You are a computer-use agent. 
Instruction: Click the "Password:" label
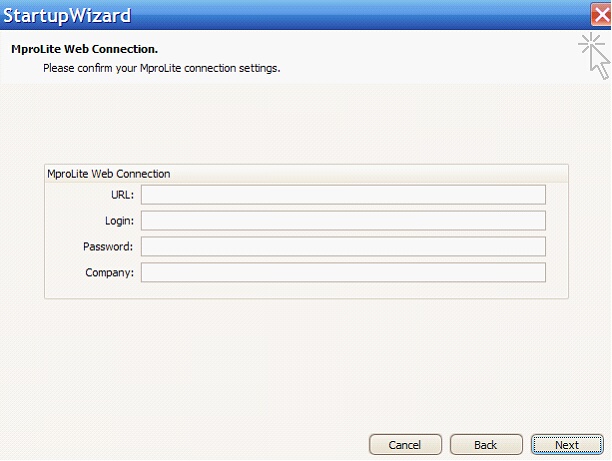108,247
